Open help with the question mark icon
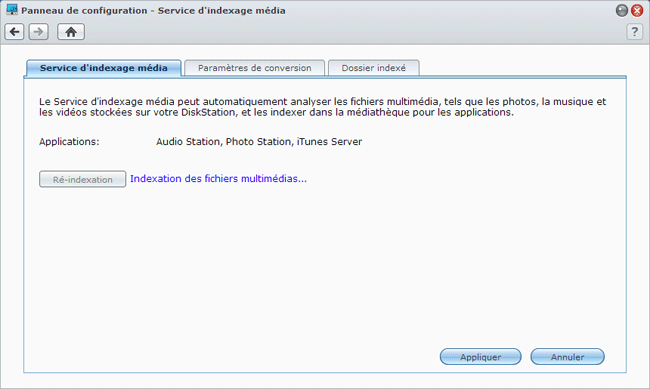Viewport: 650px width, 389px height. point(635,32)
